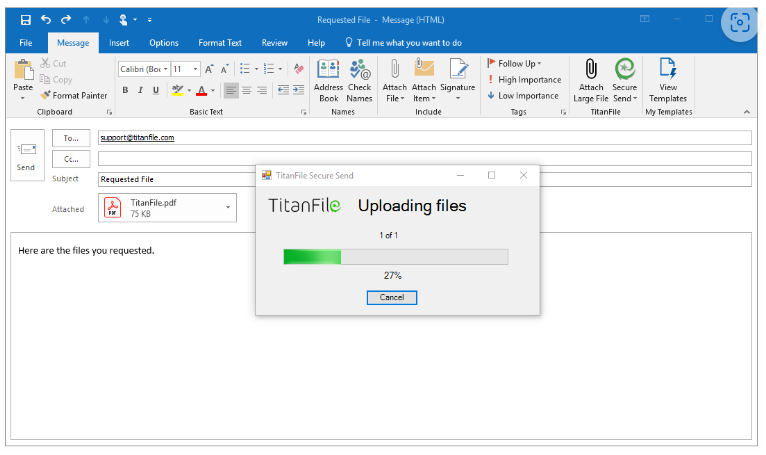Collapse the ribbon with the chevron

(x=746, y=112)
